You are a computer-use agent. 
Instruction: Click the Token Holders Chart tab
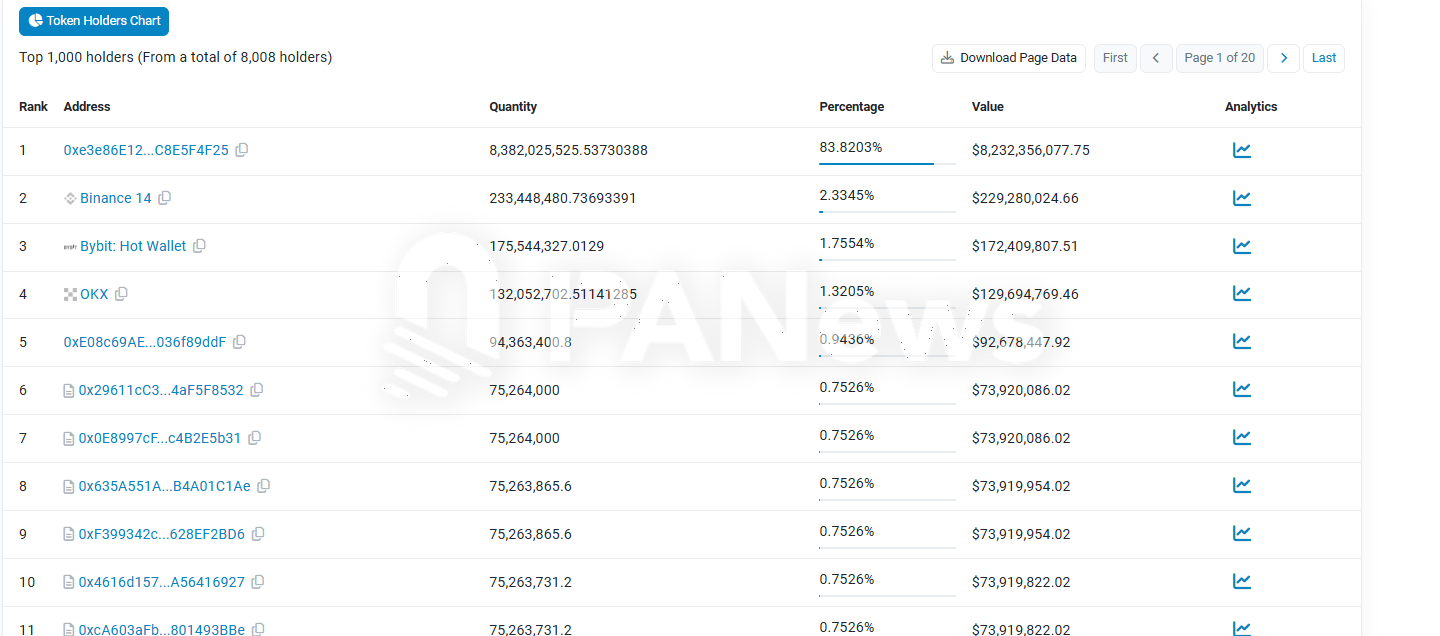[x=93, y=21]
